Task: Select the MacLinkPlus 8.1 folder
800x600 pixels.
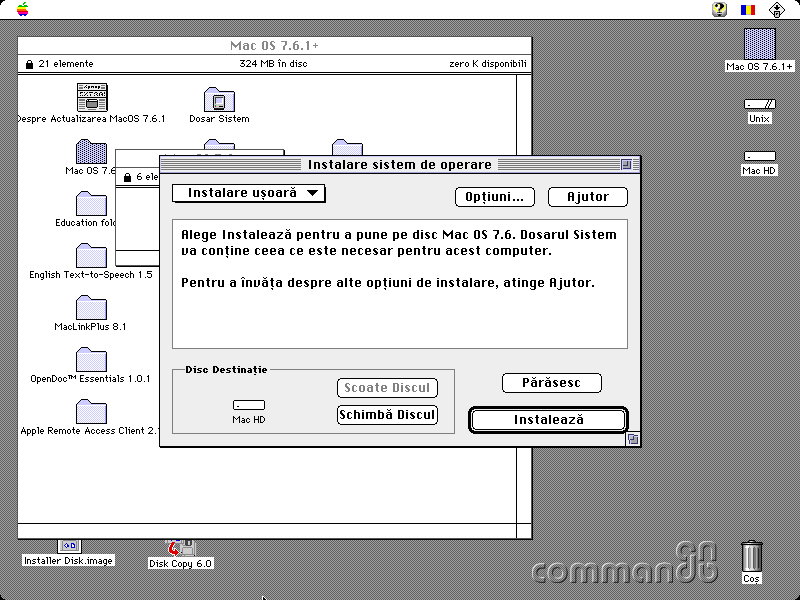Action: (91, 308)
